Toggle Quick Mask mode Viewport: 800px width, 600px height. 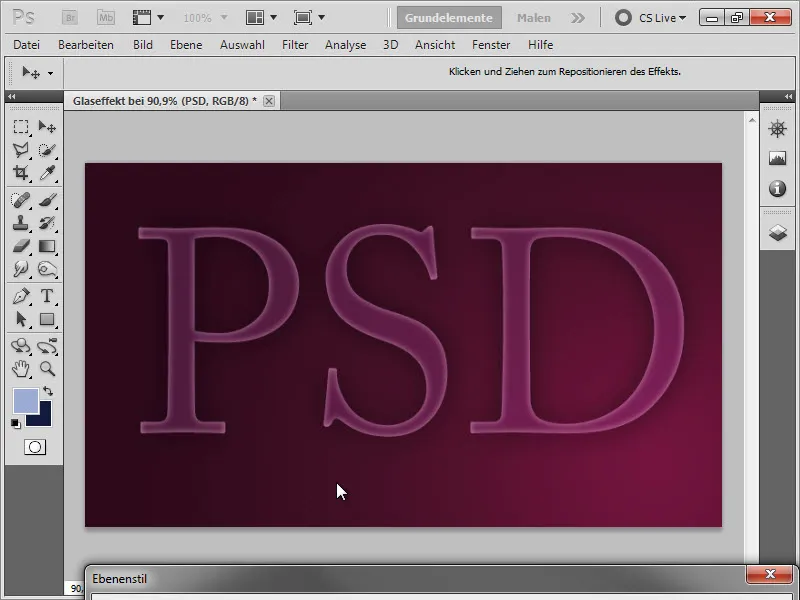(35, 447)
